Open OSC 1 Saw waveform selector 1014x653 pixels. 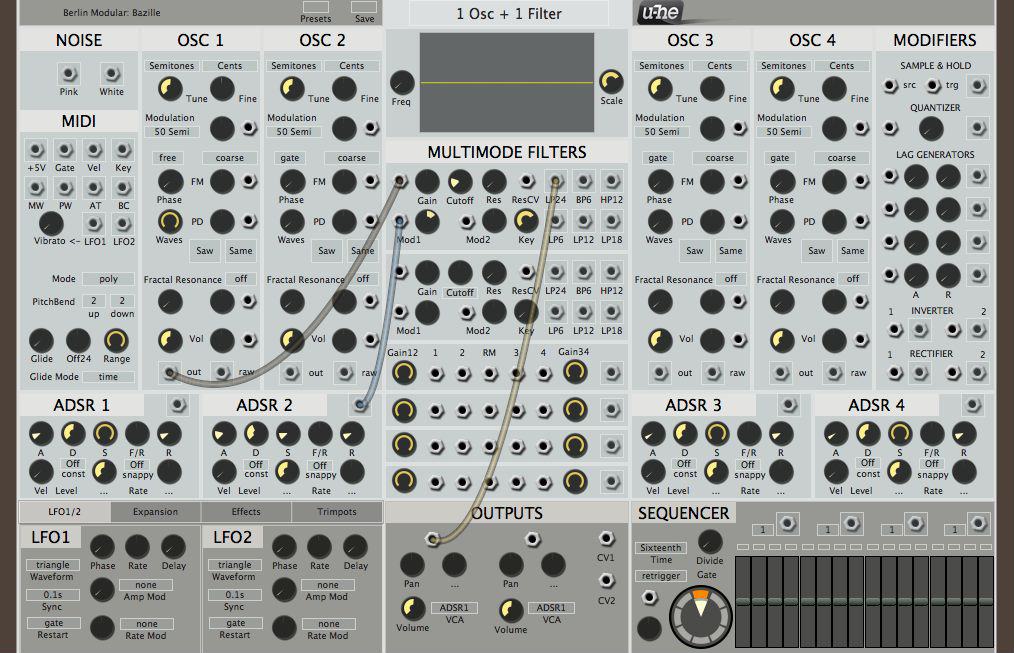pyautogui.click(x=205, y=250)
